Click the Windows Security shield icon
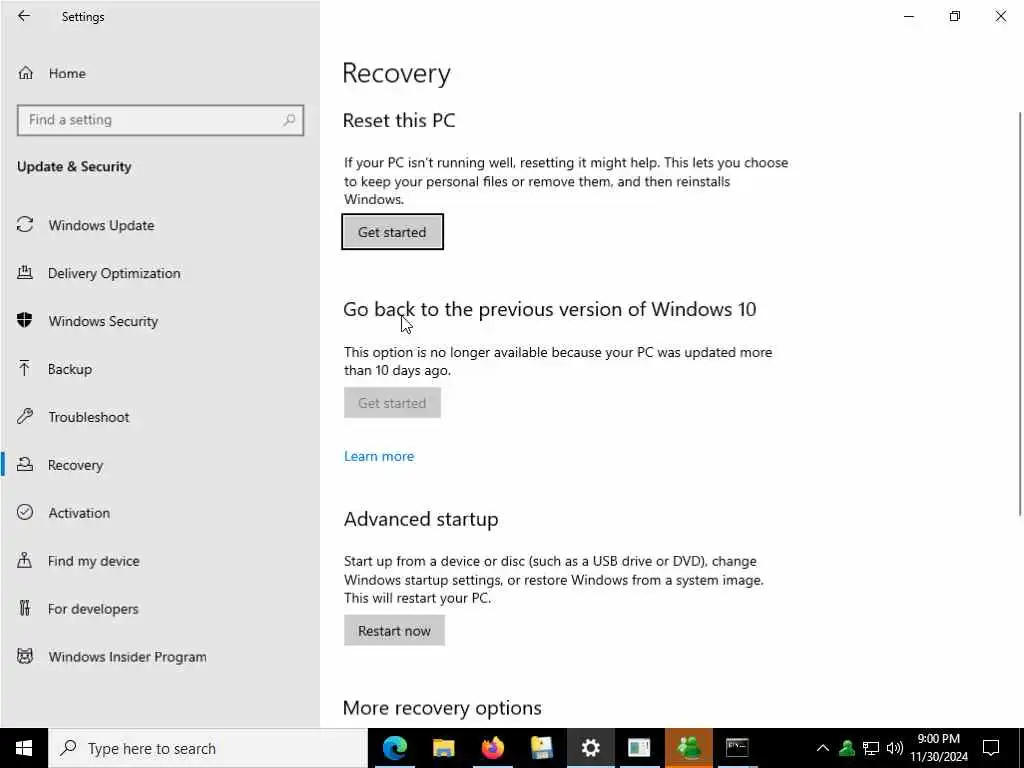The width and height of the screenshot is (1024, 768). click(25, 320)
